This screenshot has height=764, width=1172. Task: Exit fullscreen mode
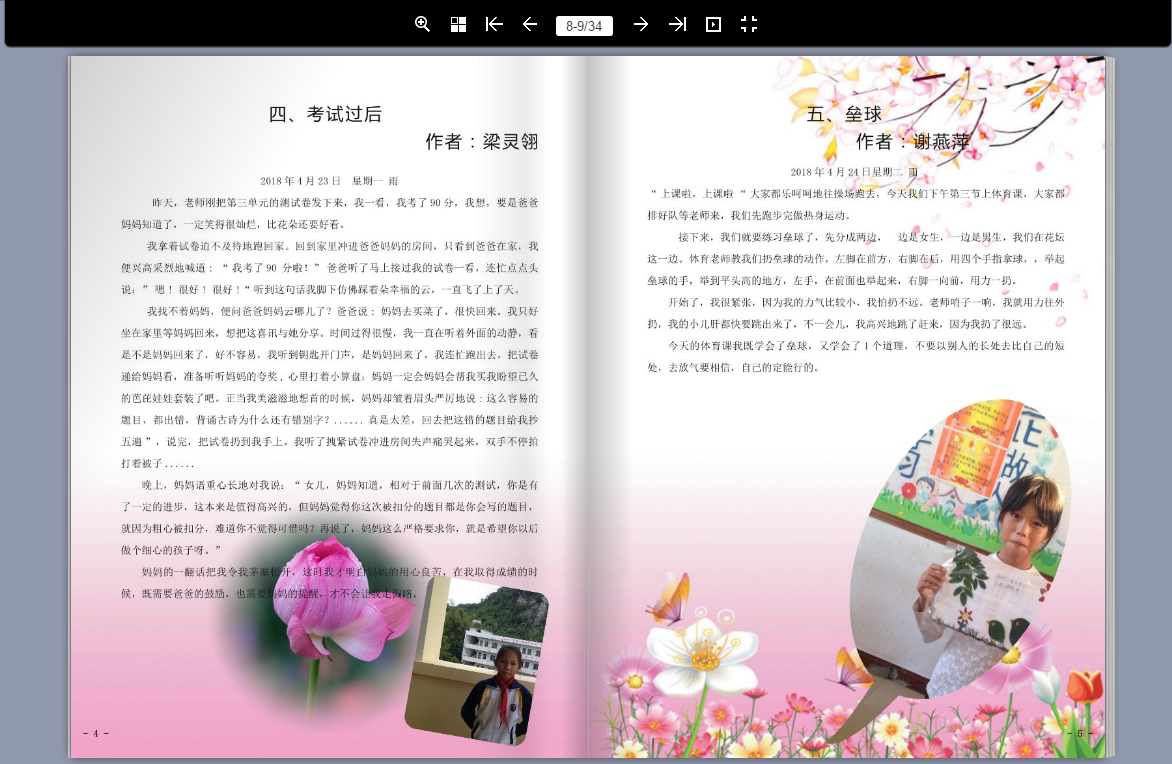click(x=749, y=25)
